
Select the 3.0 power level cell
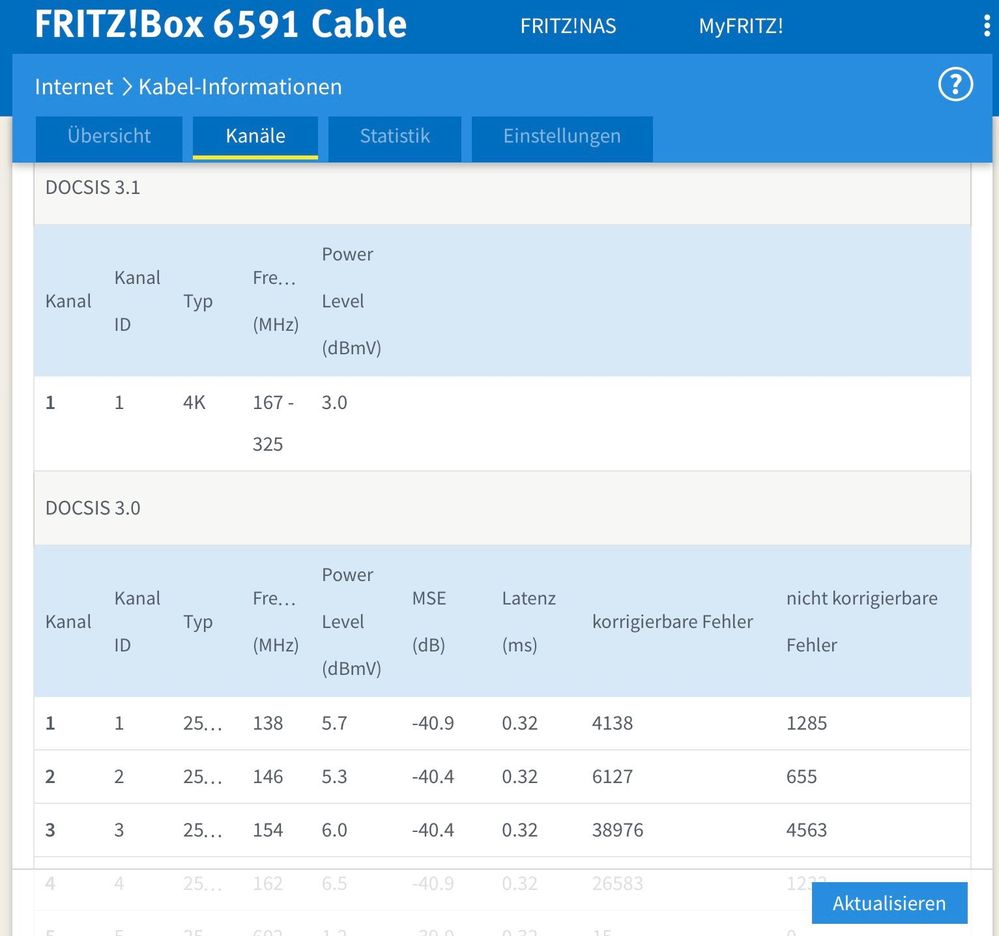[334, 403]
